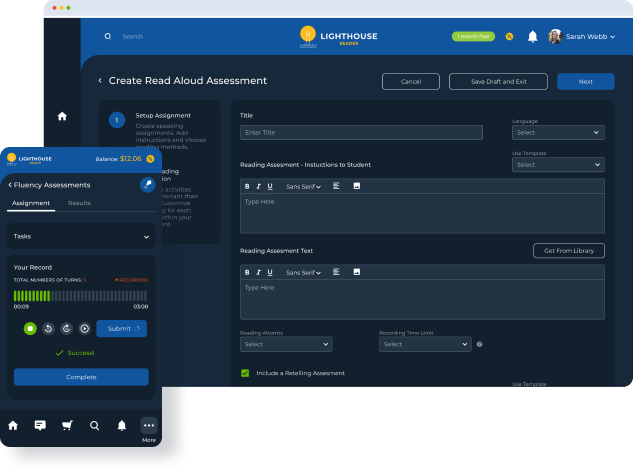The height and width of the screenshot is (472, 633).
Task: Open the shopping cart in the mobile bottom bar
Action: click(67, 424)
